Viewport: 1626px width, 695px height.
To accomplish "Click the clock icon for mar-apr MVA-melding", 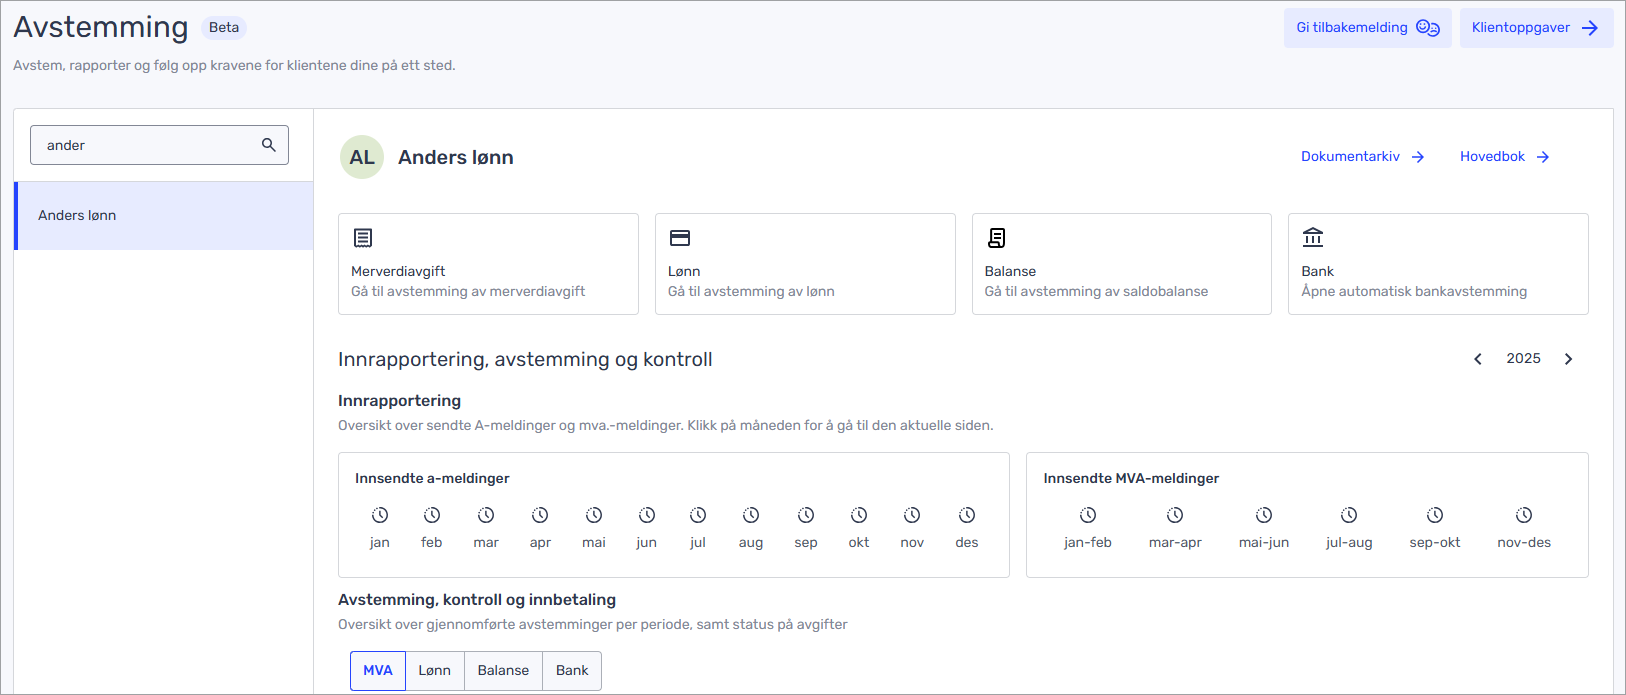I will (x=1175, y=515).
